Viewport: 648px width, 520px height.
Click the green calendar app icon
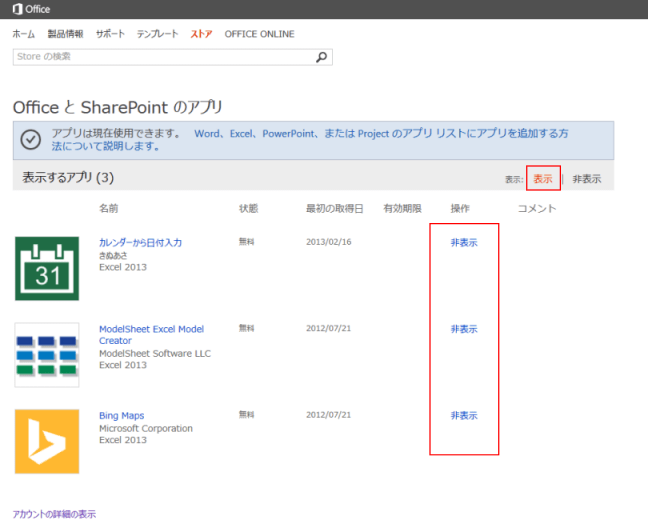pyautogui.click(x=47, y=268)
